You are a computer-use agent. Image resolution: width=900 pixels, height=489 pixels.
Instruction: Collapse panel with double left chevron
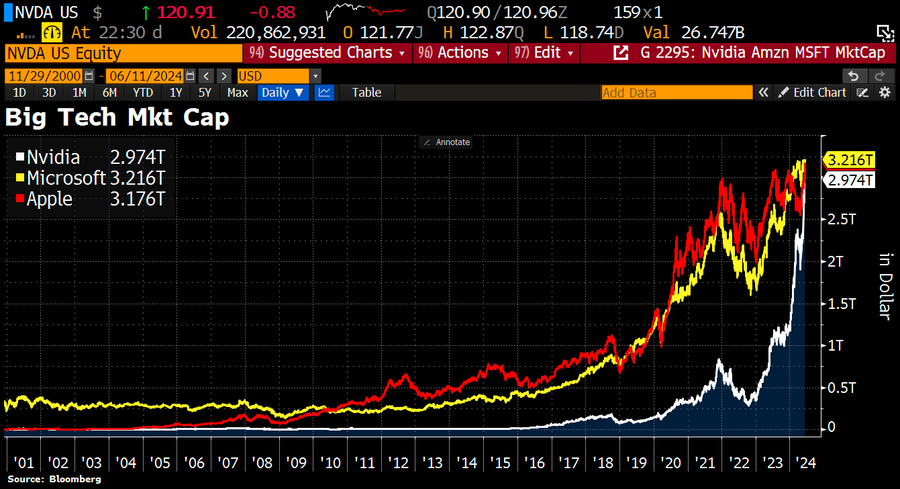763,92
